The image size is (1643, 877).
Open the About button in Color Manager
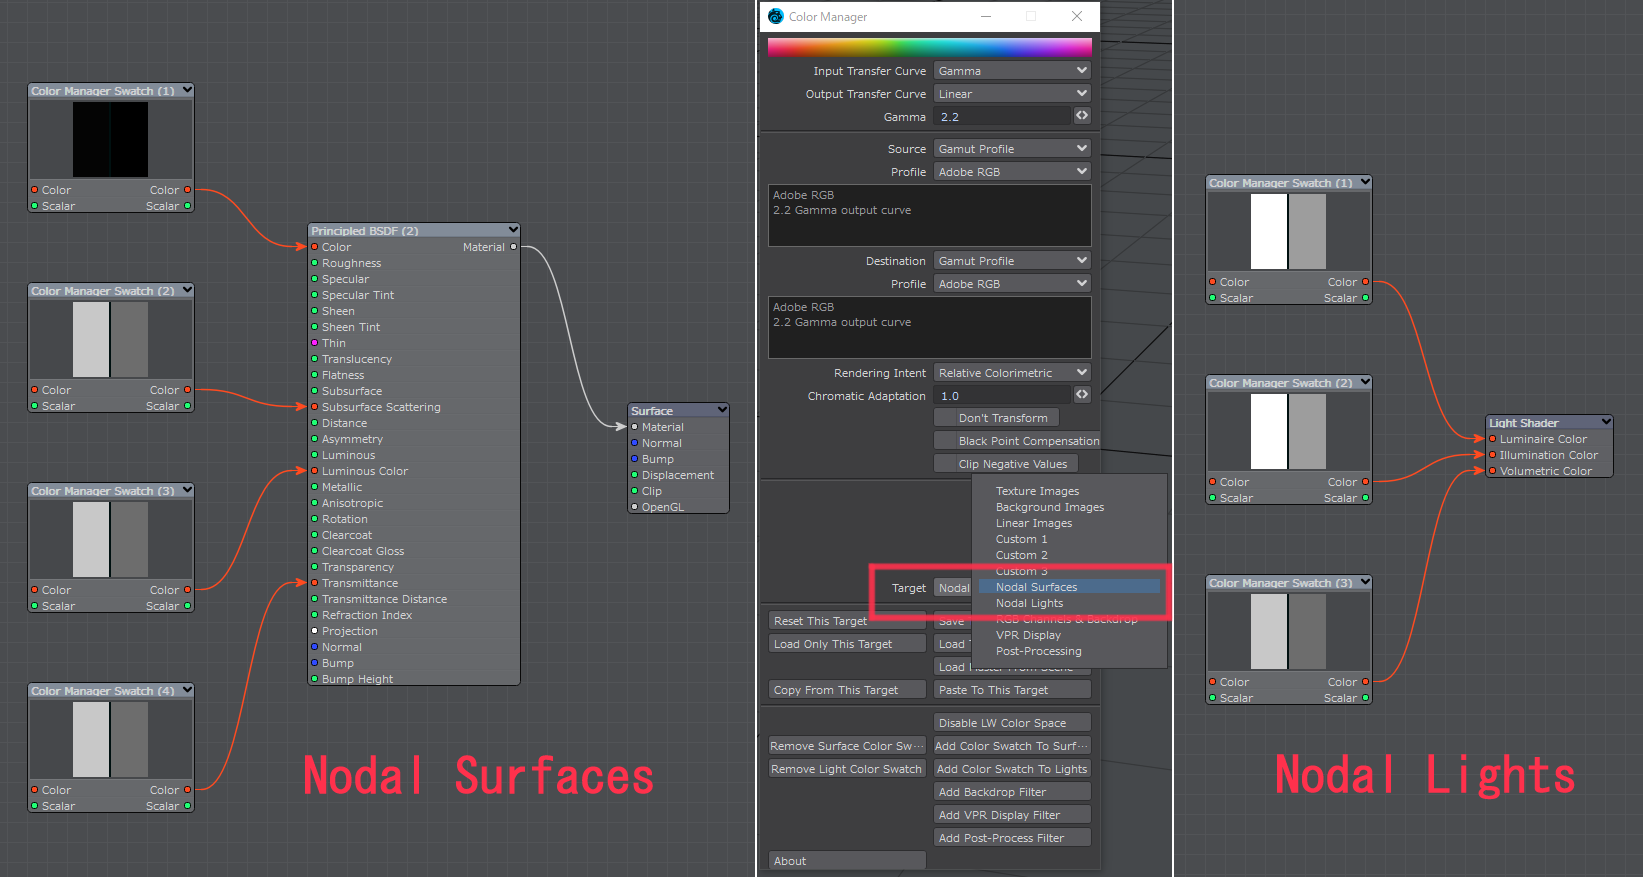point(847,861)
